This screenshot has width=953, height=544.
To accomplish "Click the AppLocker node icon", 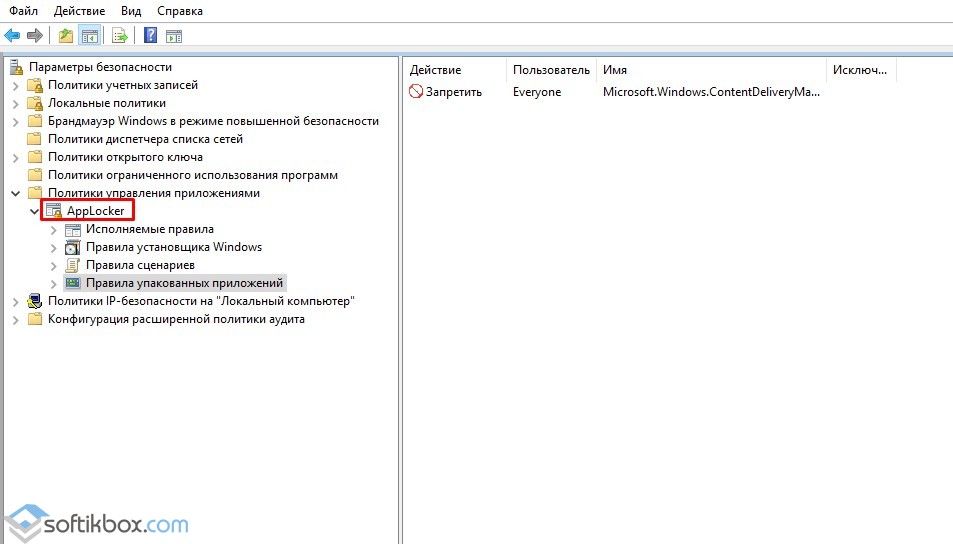I will pos(54,211).
